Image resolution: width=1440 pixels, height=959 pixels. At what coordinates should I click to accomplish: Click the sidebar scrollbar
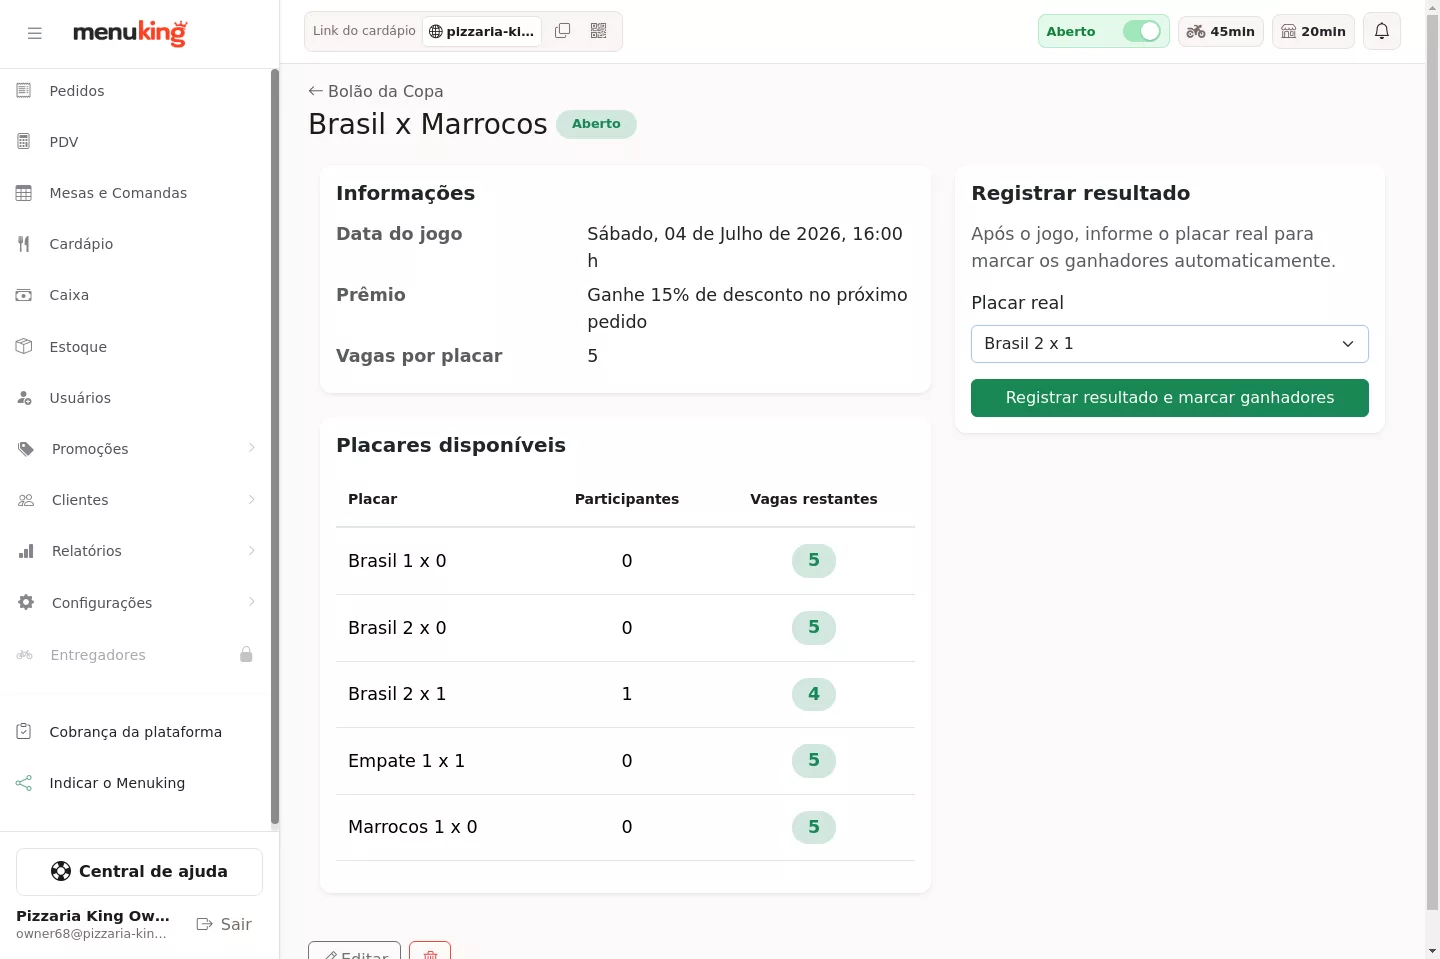coord(275,448)
